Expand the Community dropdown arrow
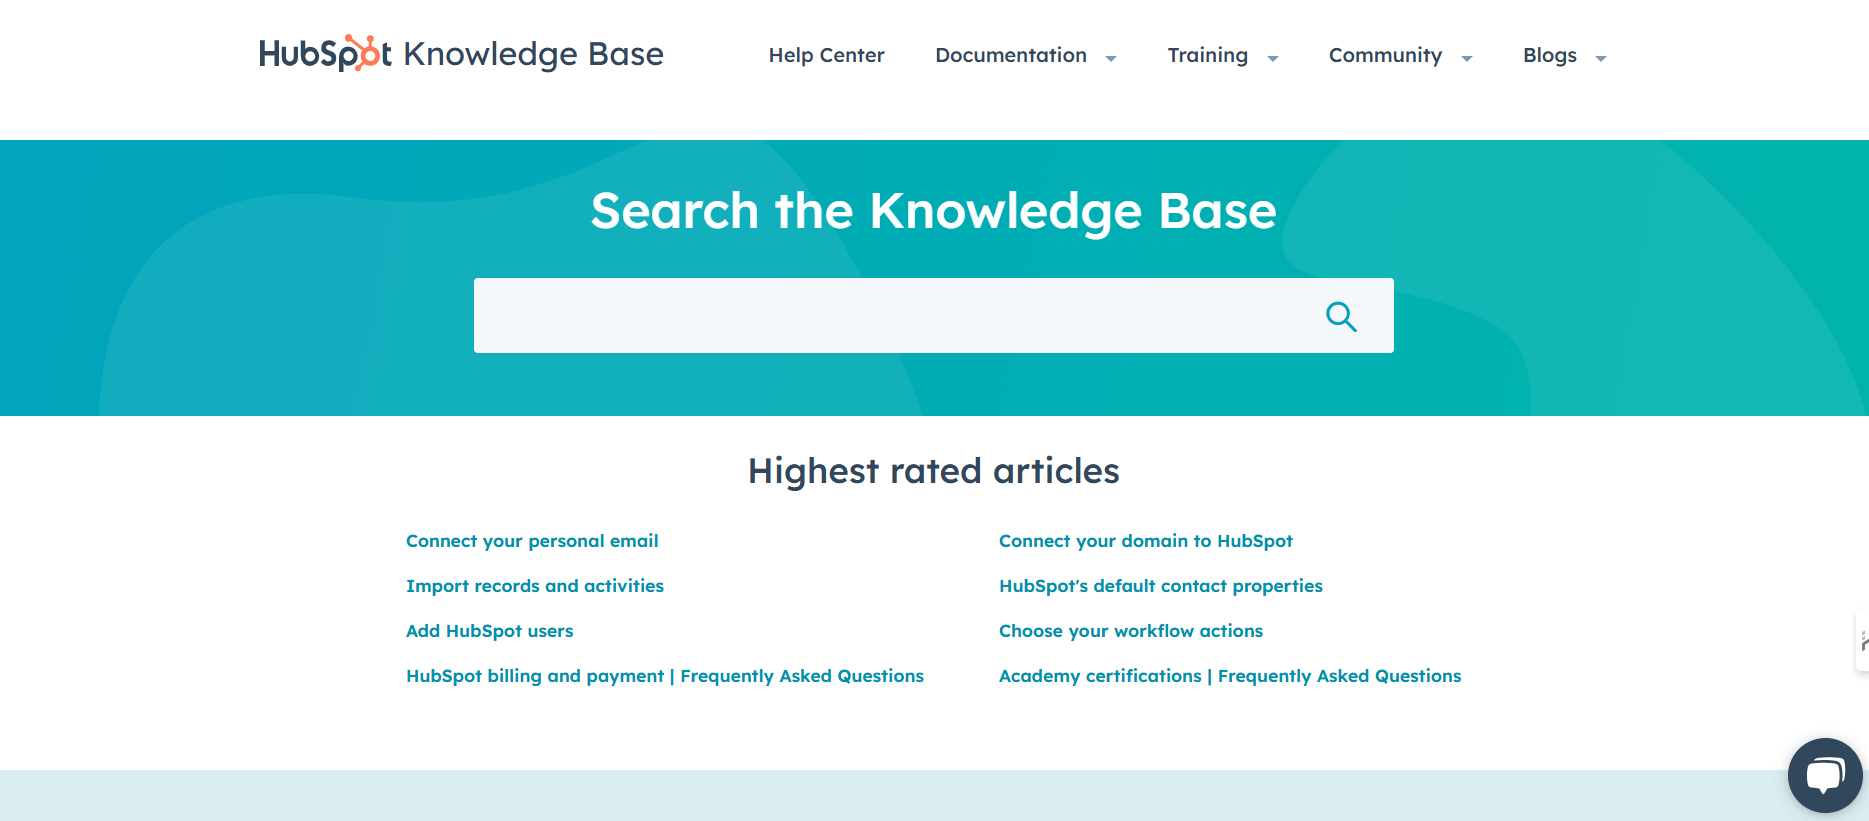Image resolution: width=1869 pixels, height=821 pixels. tap(1467, 59)
